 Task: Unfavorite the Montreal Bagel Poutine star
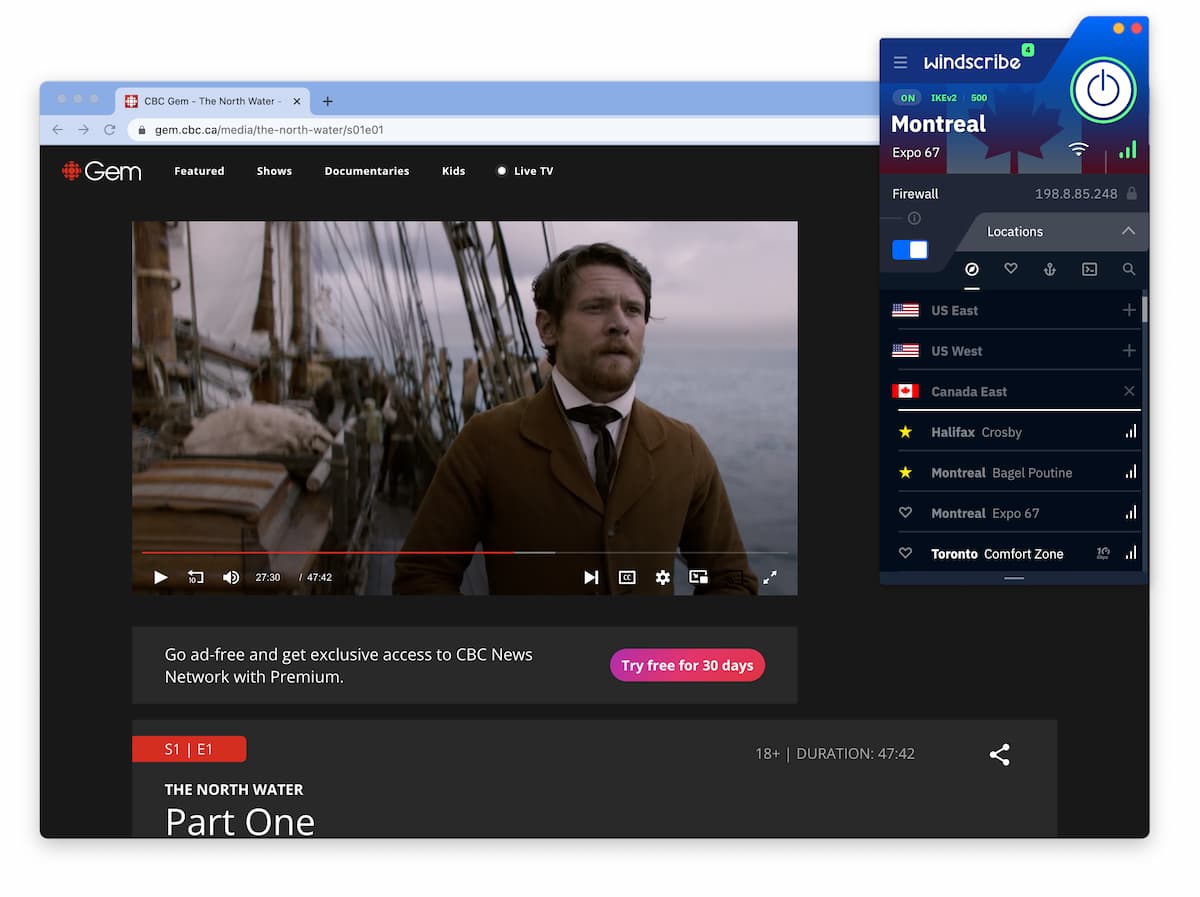point(905,472)
